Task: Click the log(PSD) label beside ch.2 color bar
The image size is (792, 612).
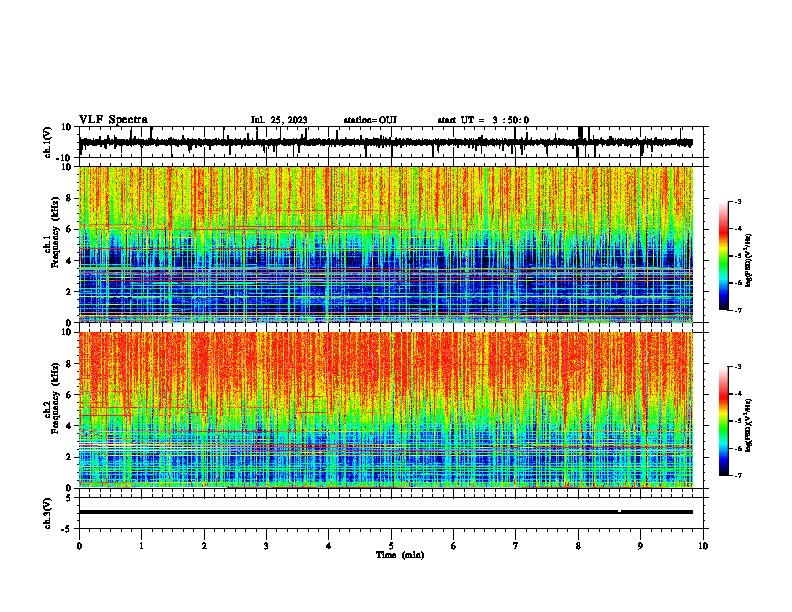Action: coord(749,425)
